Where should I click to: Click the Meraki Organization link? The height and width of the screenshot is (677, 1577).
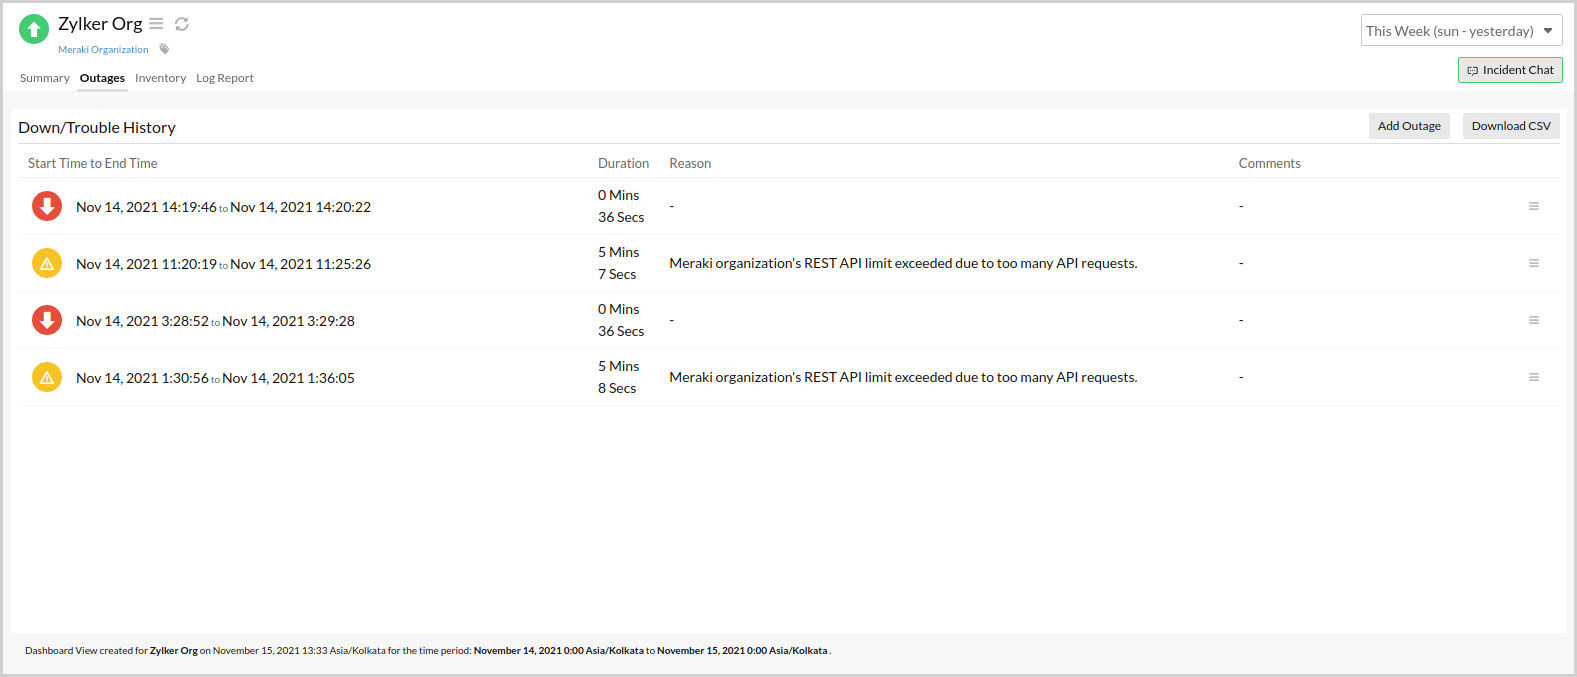click(x=103, y=50)
